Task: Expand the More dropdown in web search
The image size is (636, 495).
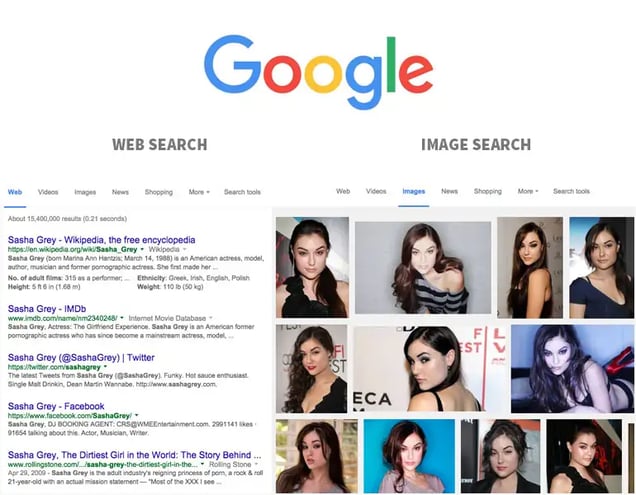Action: click(199, 192)
